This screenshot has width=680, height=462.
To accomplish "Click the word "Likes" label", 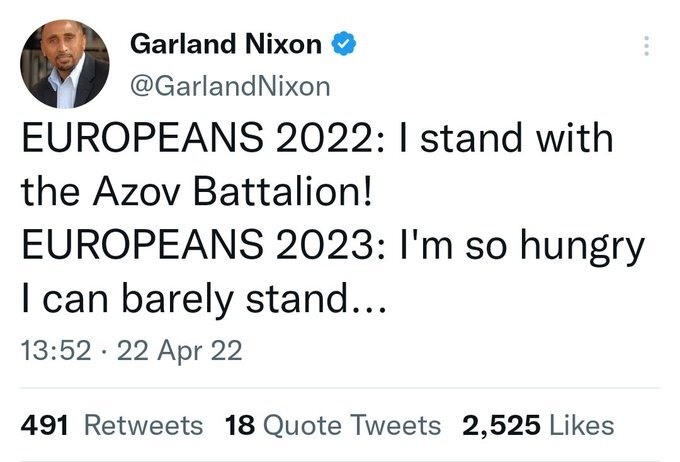I will (x=583, y=425).
